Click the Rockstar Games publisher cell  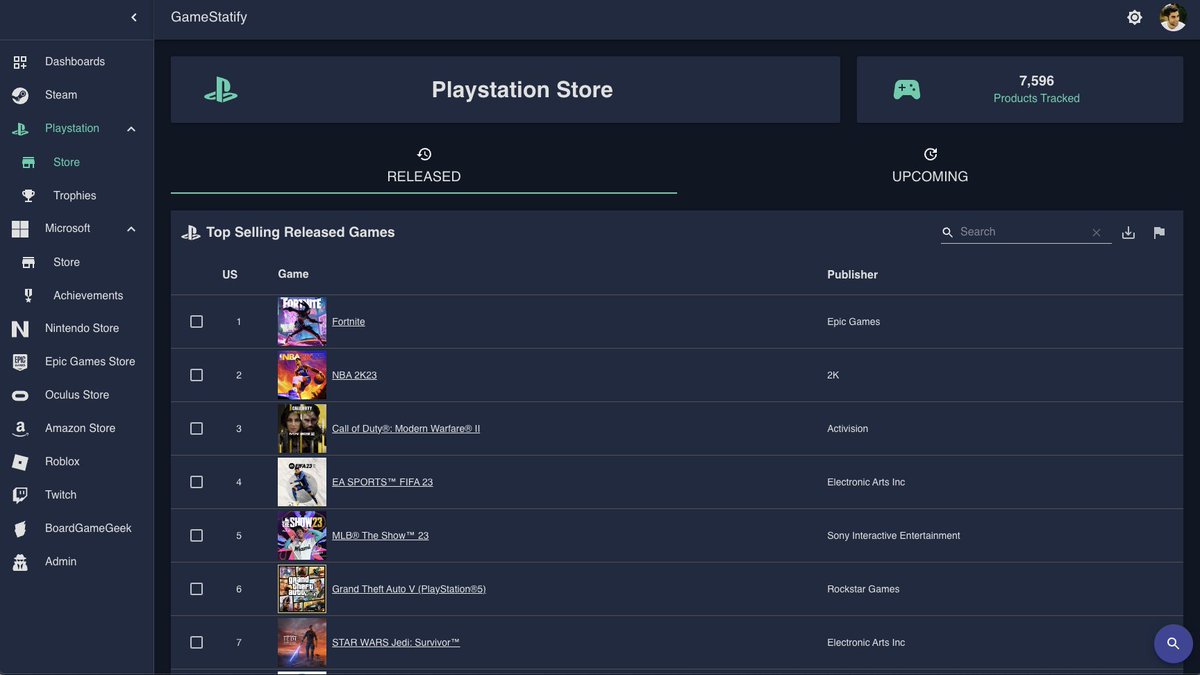[x=863, y=589]
